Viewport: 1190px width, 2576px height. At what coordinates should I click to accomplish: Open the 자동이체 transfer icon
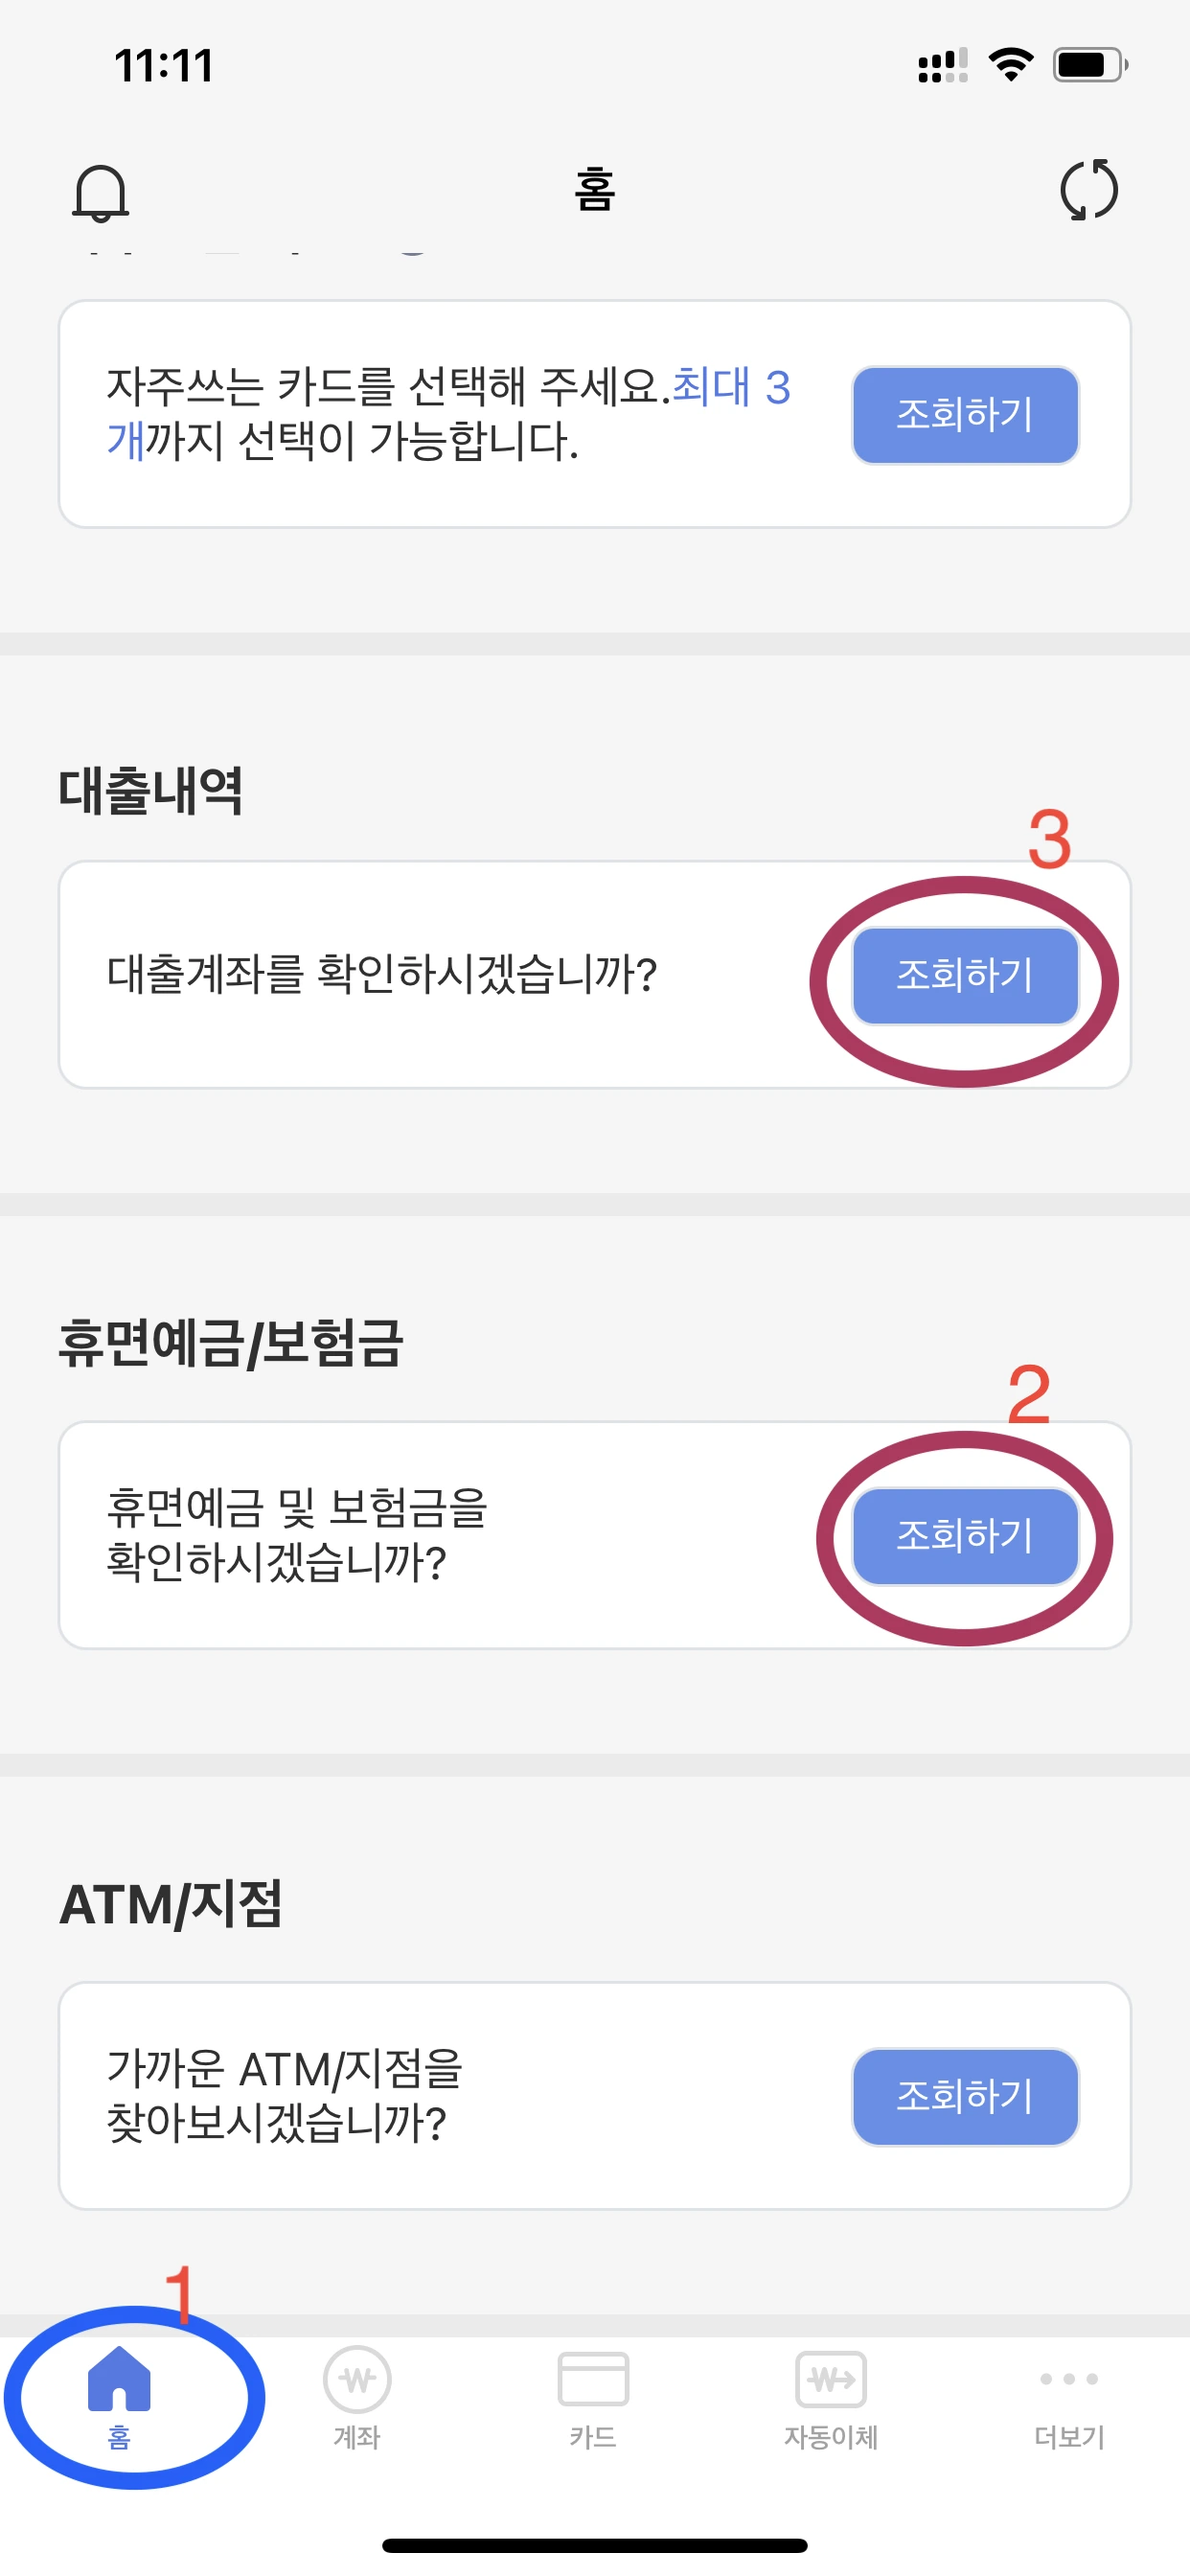tap(831, 2379)
